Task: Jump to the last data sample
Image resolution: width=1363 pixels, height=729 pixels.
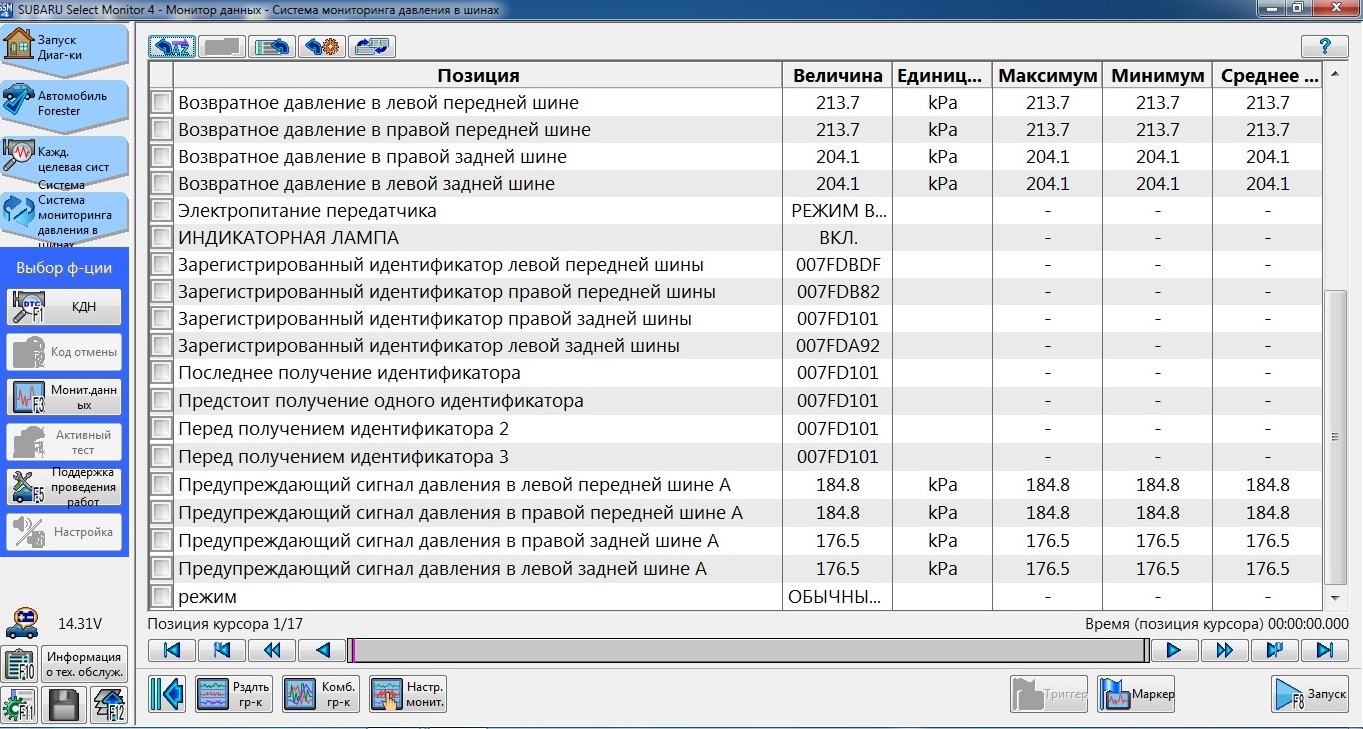Action: point(1324,650)
